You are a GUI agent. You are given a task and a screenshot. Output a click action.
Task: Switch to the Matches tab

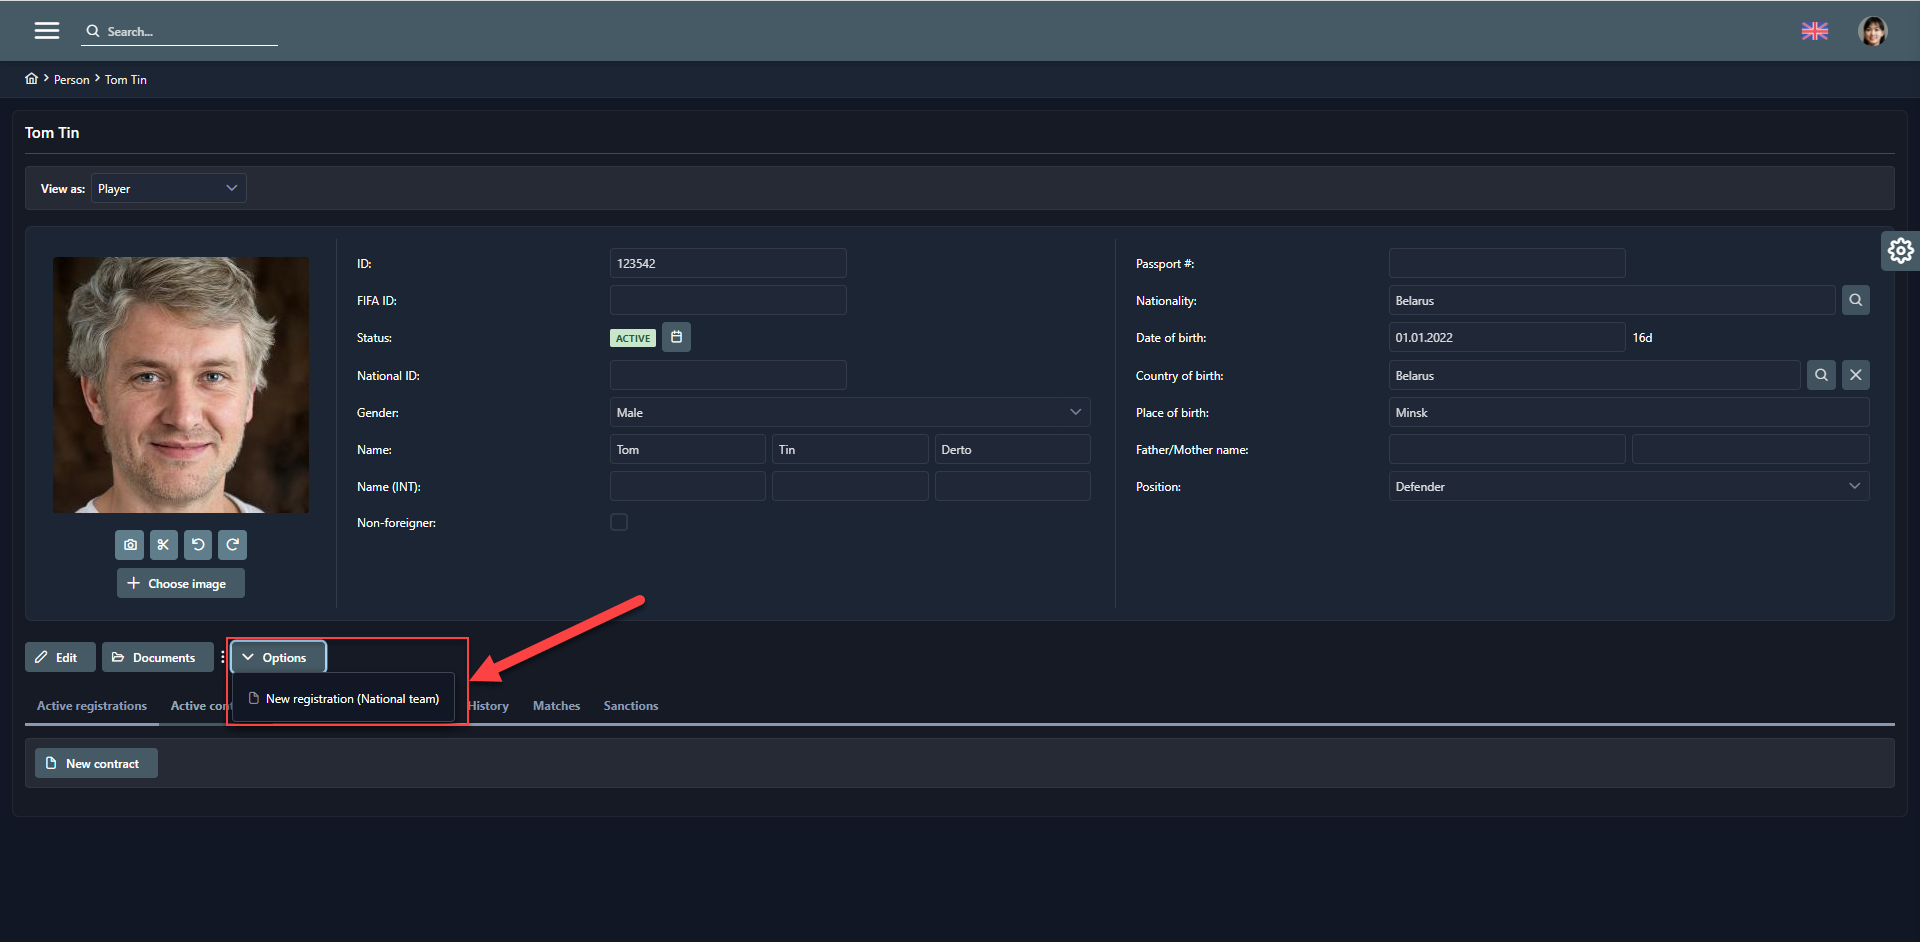556,706
